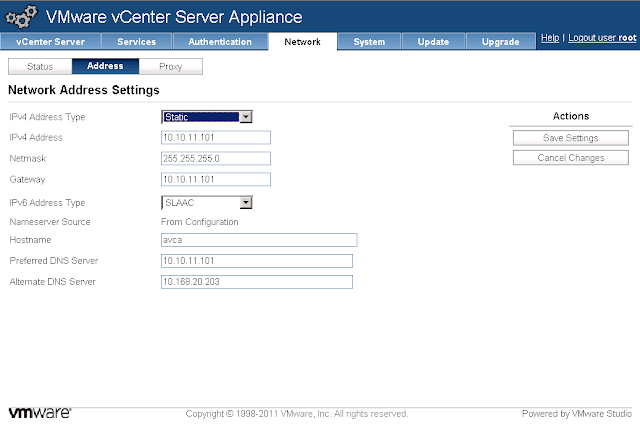
Task: Click the IPv4 Address Type label
Action: [47, 117]
